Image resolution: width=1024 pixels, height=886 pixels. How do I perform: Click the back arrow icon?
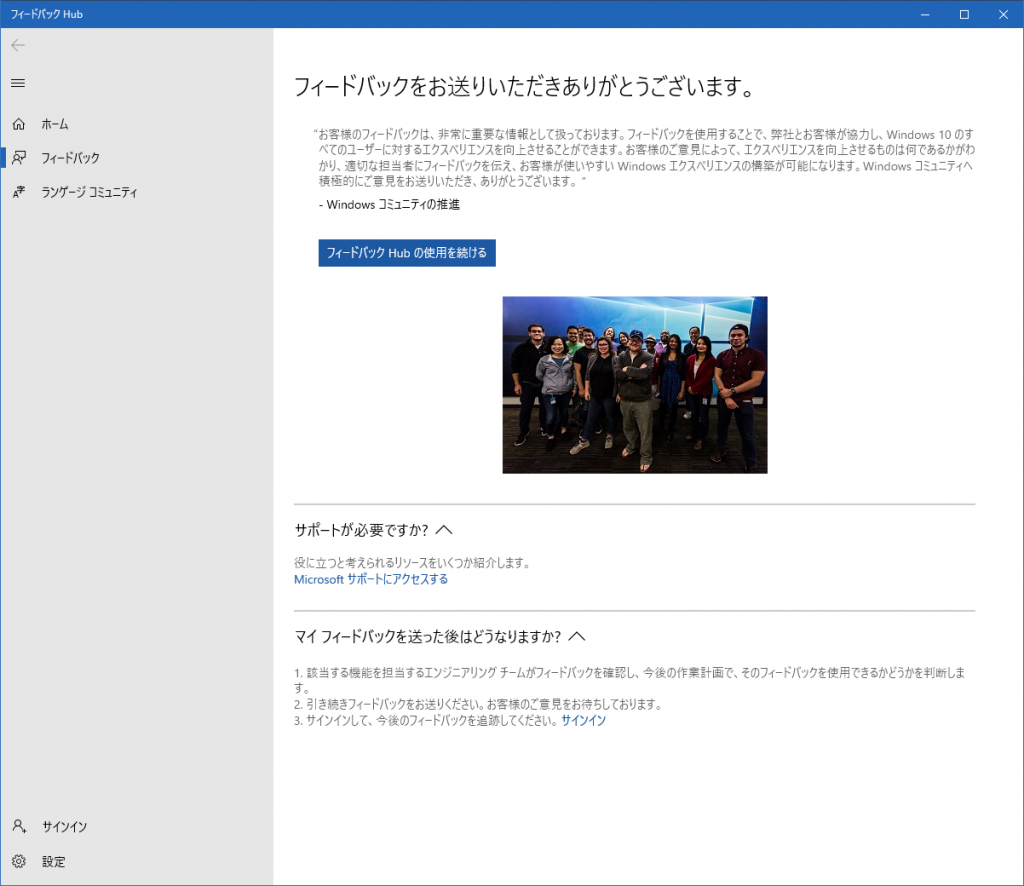(x=18, y=45)
